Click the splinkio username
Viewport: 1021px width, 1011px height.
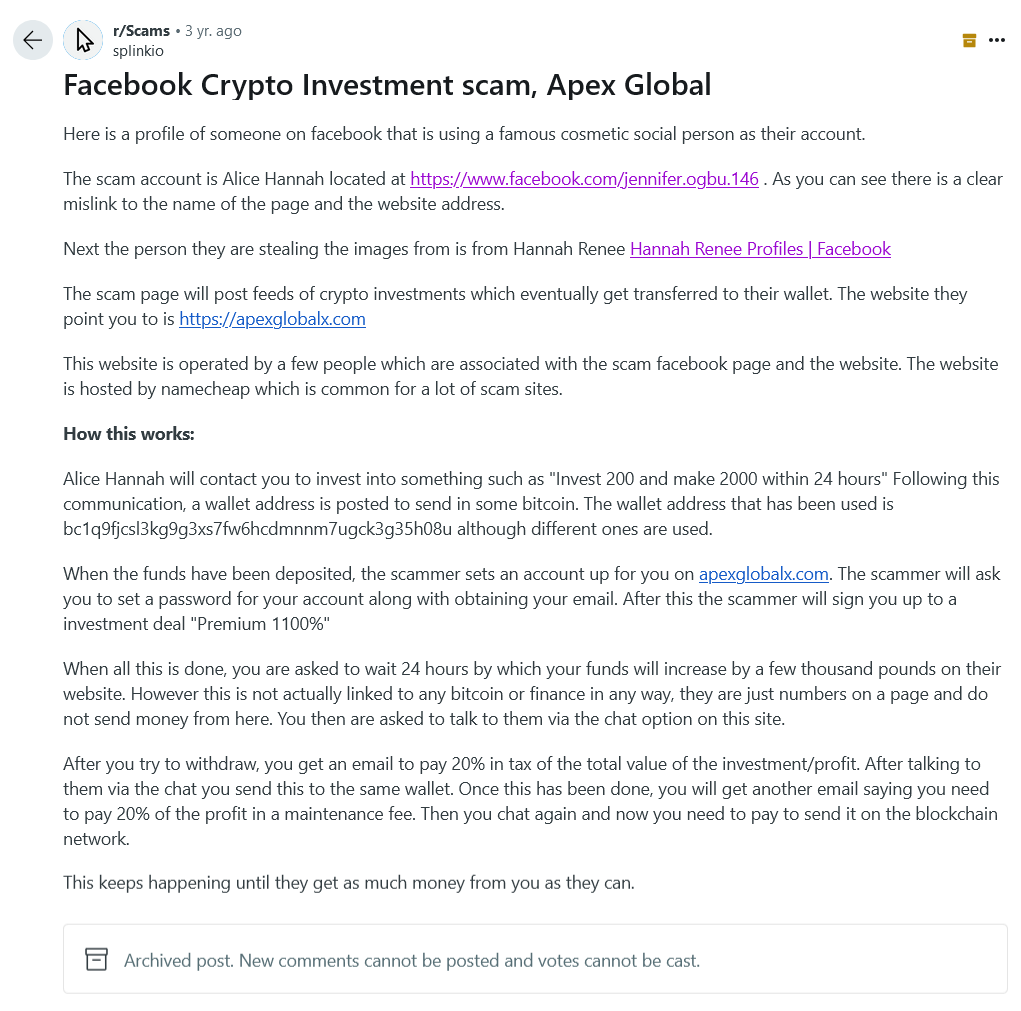point(137,49)
